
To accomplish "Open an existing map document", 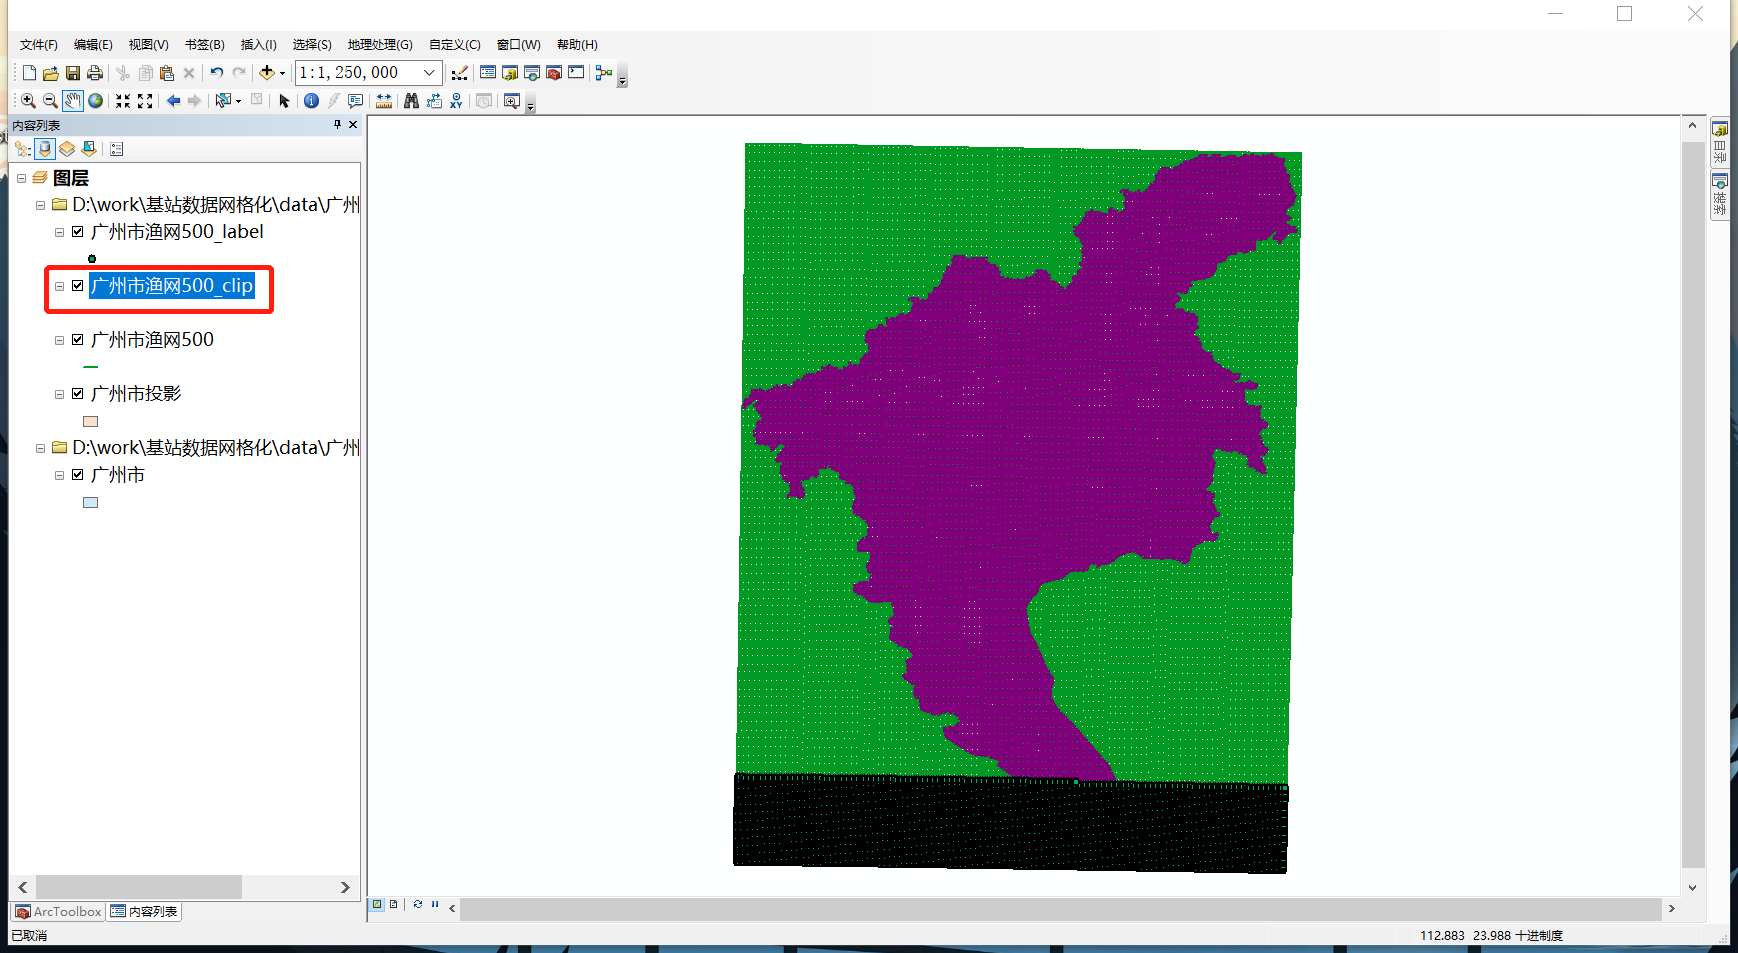I will (x=50, y=73).
